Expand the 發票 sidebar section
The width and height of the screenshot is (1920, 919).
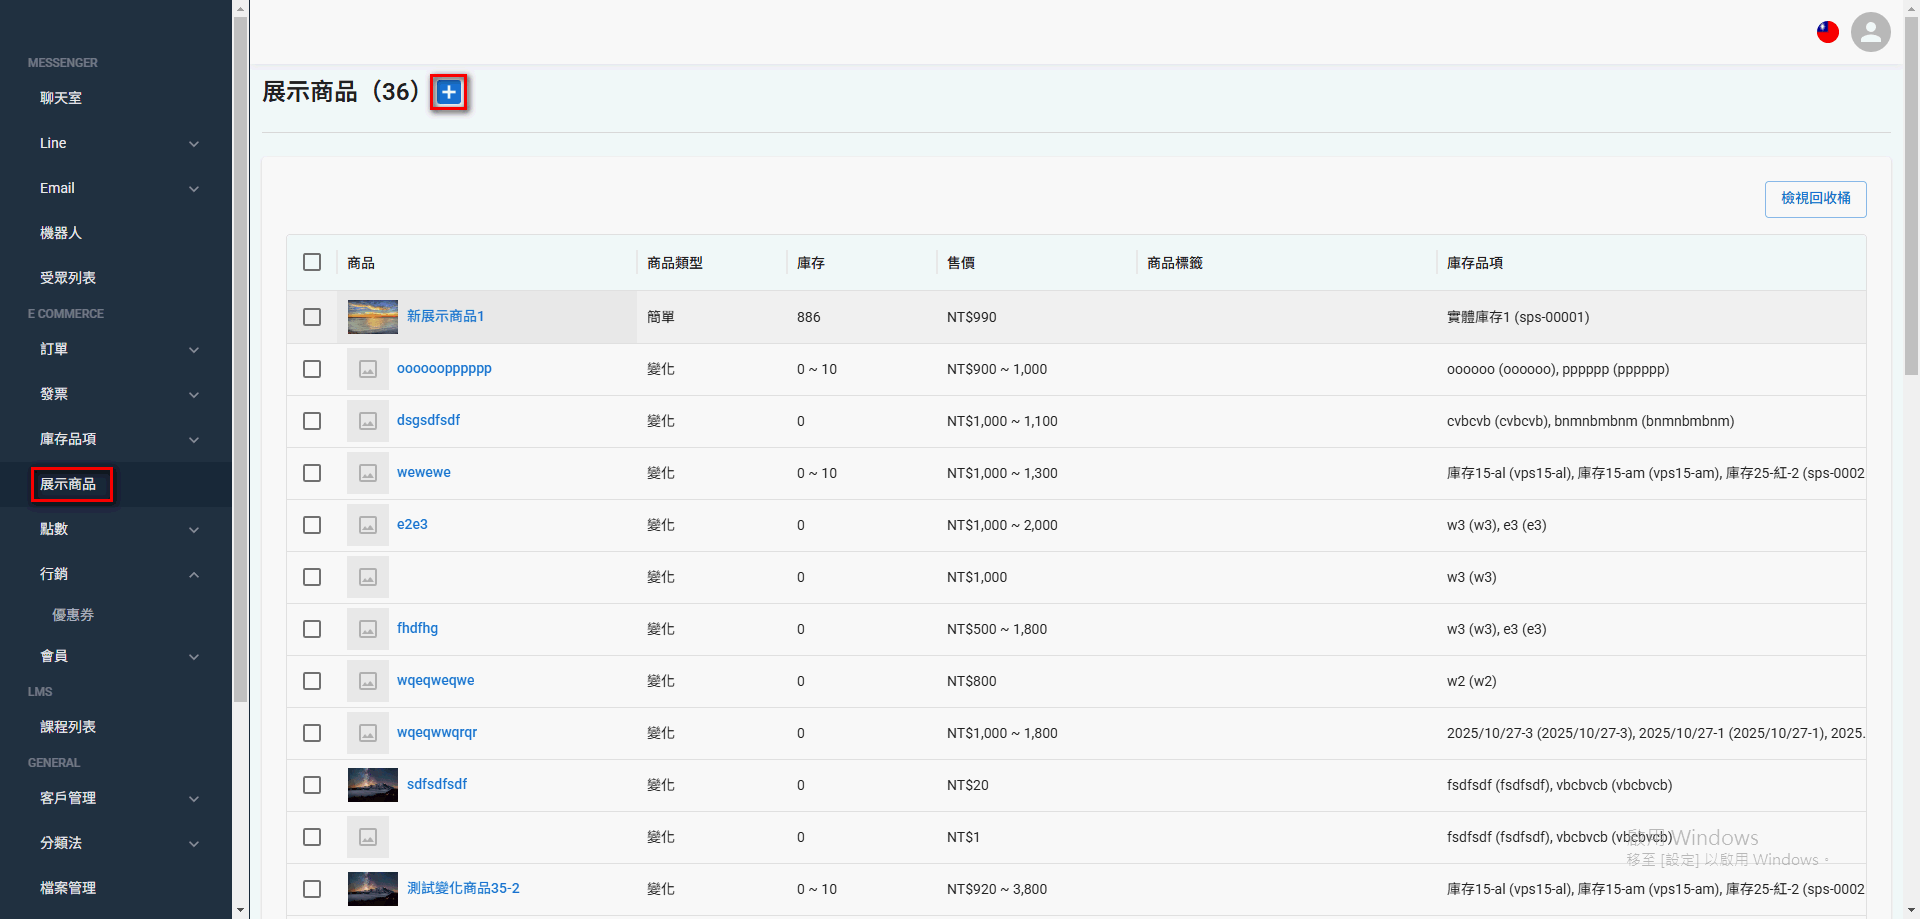click(116, 394)
